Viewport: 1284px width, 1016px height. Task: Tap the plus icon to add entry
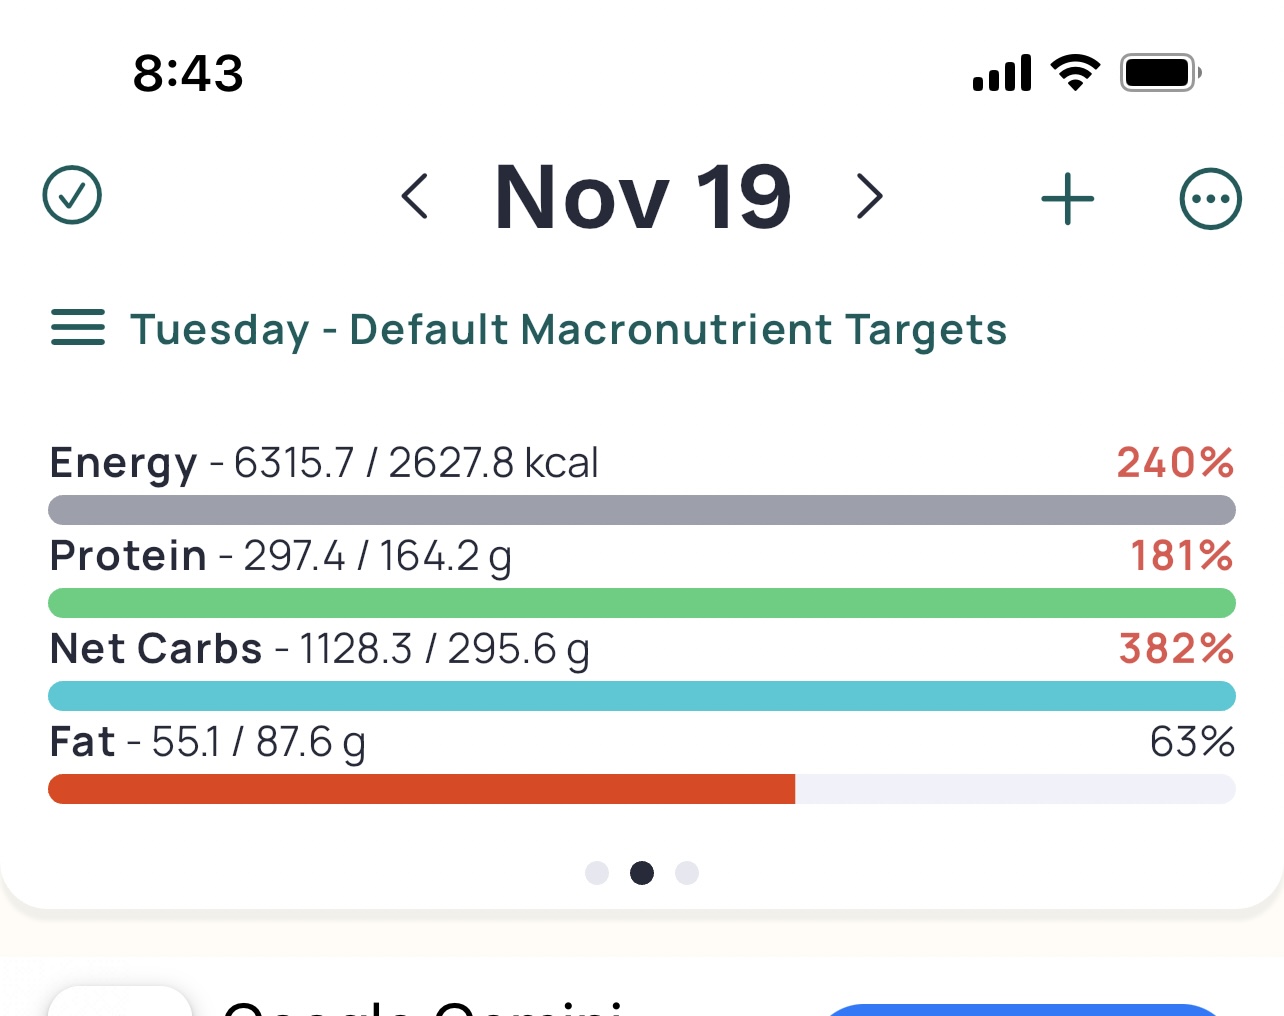1067,199
